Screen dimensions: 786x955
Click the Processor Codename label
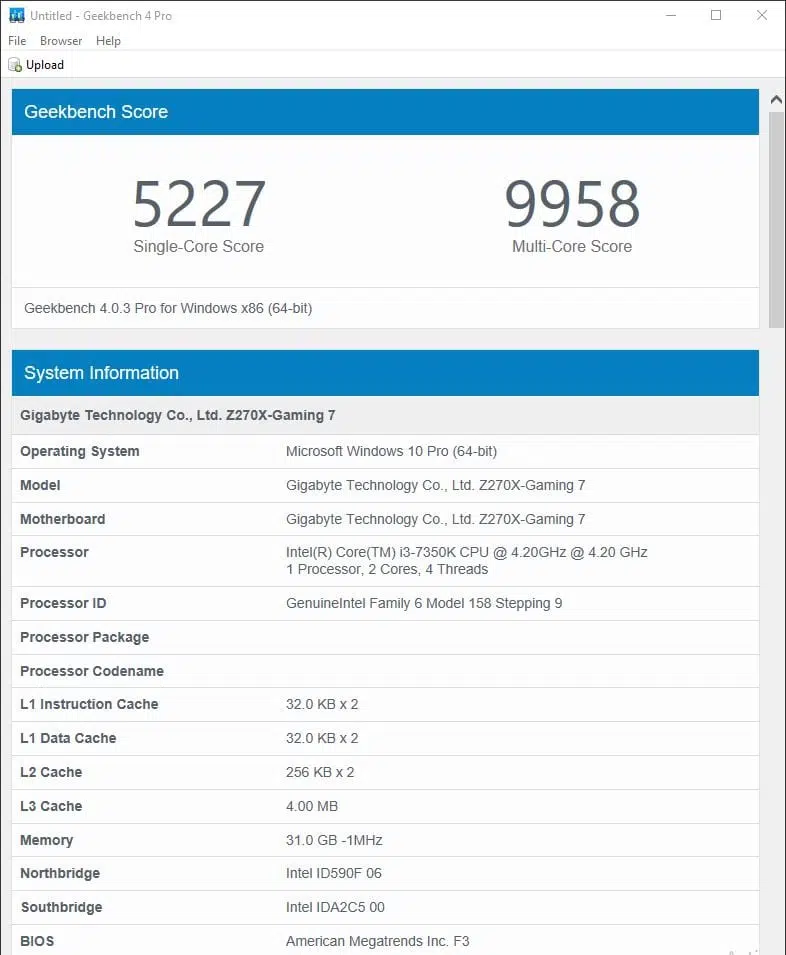[x=92, y=671]
